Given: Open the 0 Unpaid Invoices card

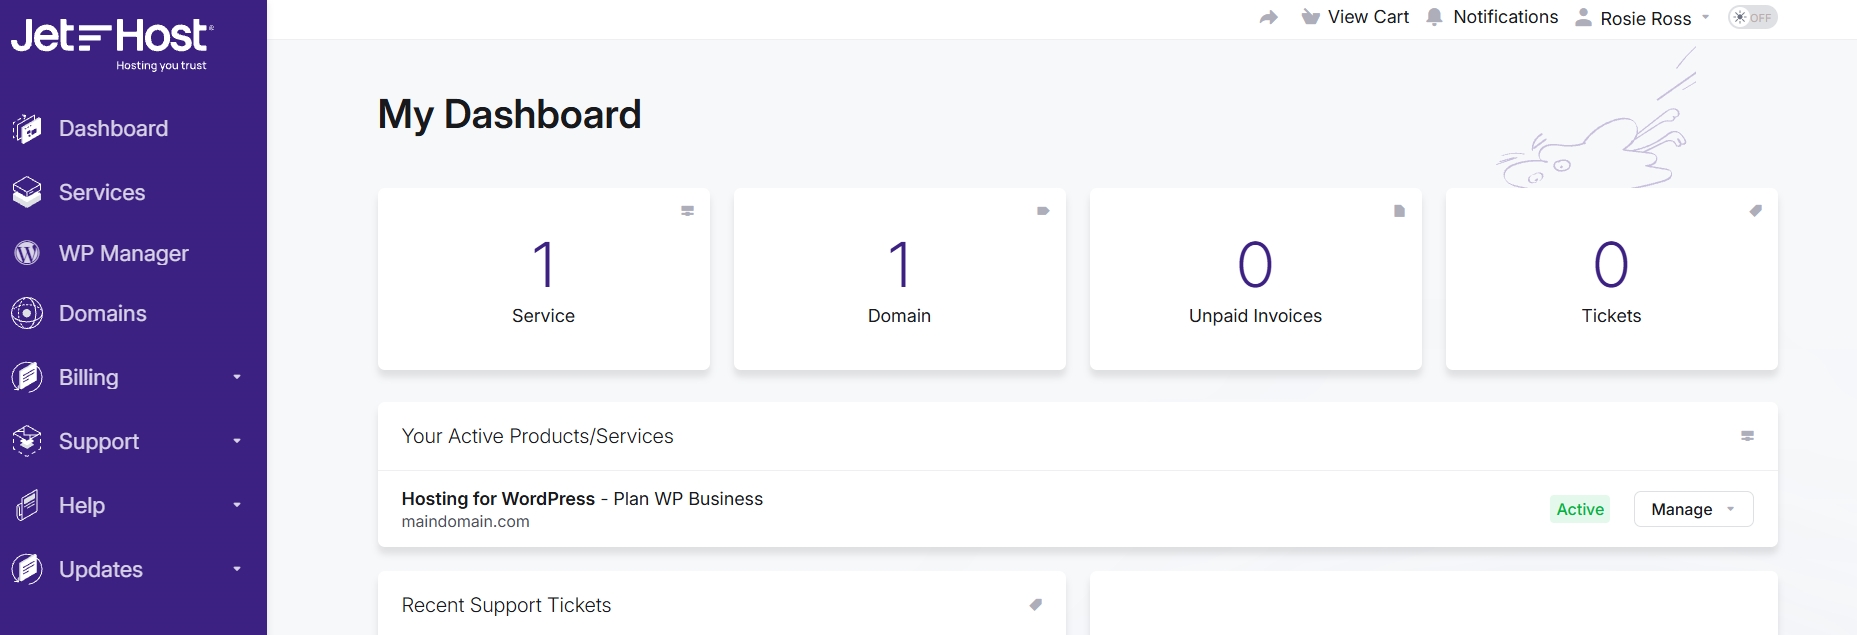Looking at the screenshot, I should tap(1256, 279).
